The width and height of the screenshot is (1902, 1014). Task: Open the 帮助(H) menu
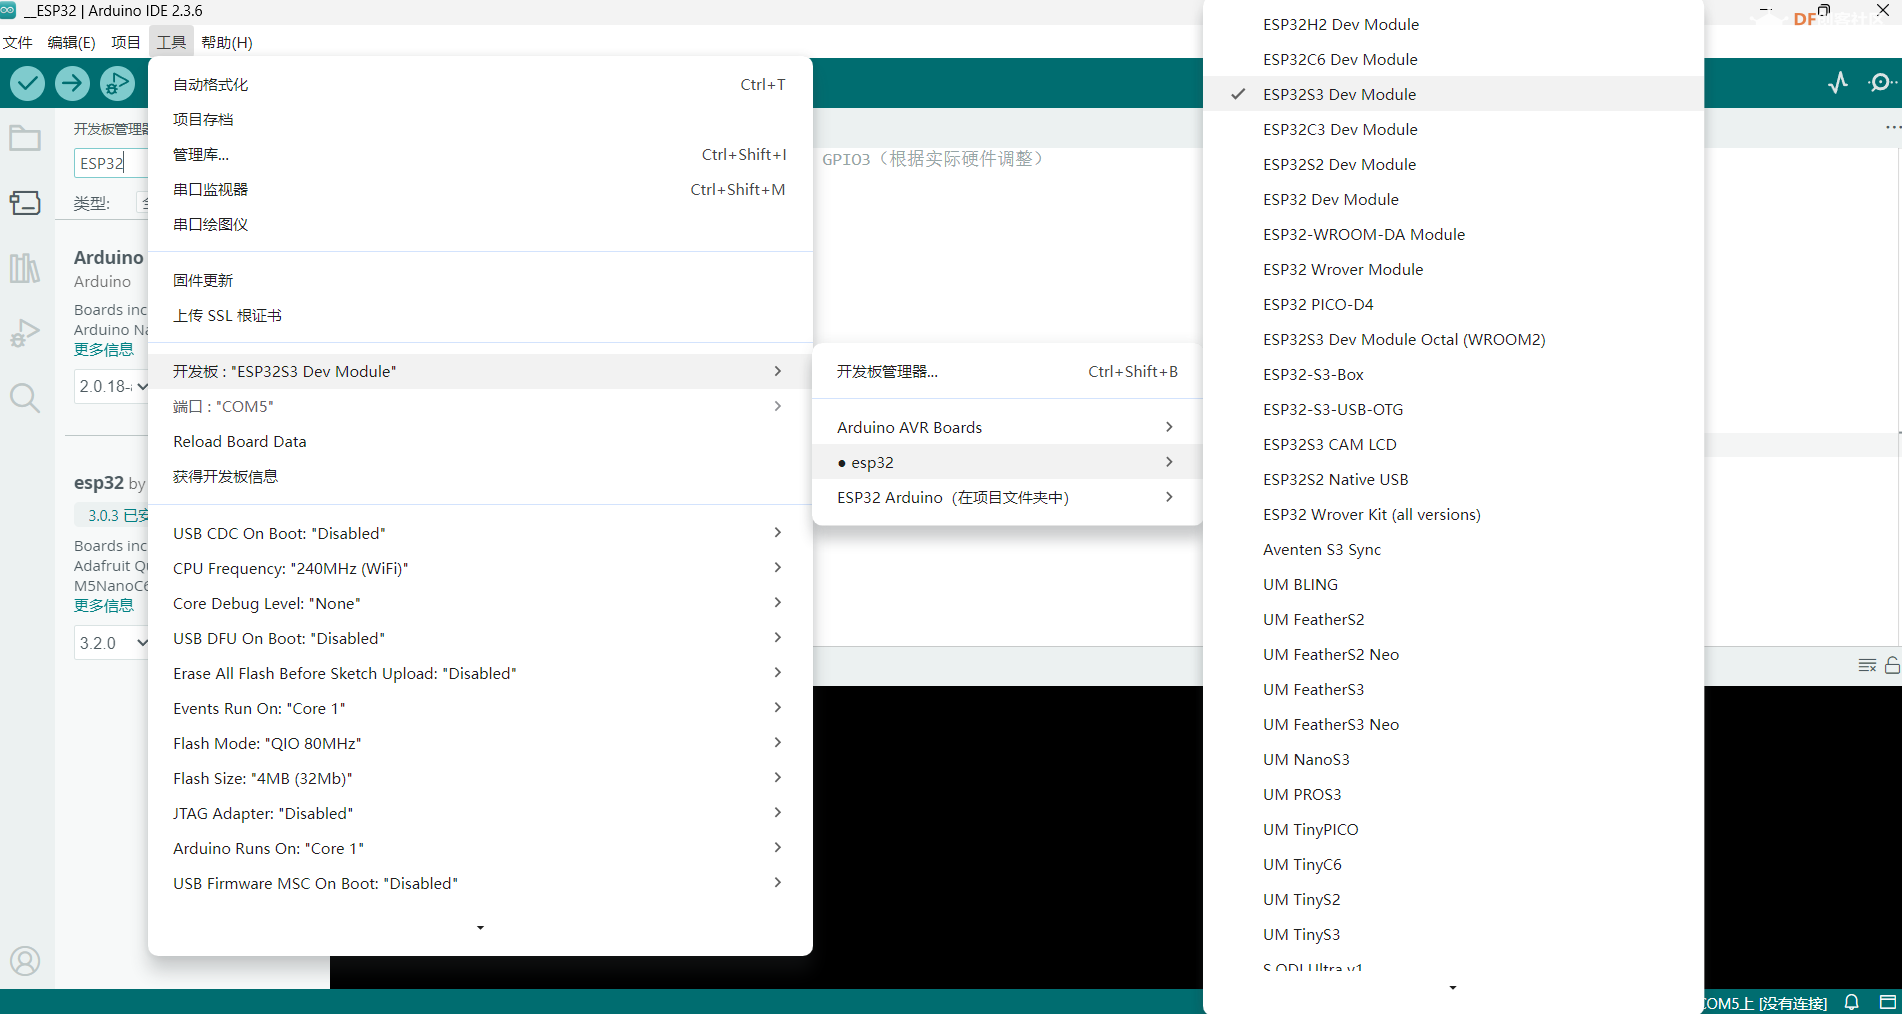click(x=227, y=42)
